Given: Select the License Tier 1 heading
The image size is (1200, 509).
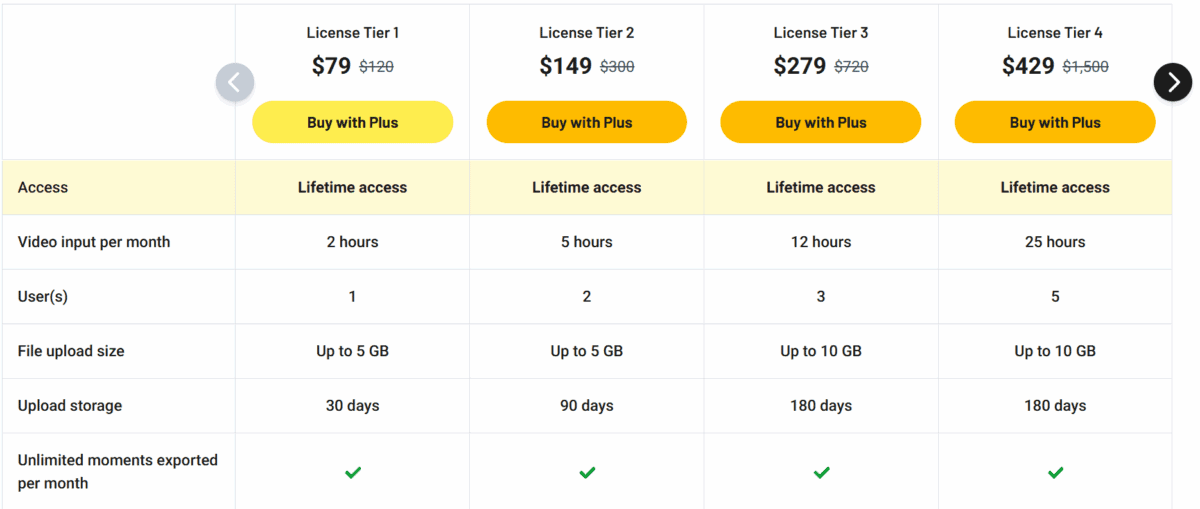Looking at the screenshot, I should coord(353,33).
